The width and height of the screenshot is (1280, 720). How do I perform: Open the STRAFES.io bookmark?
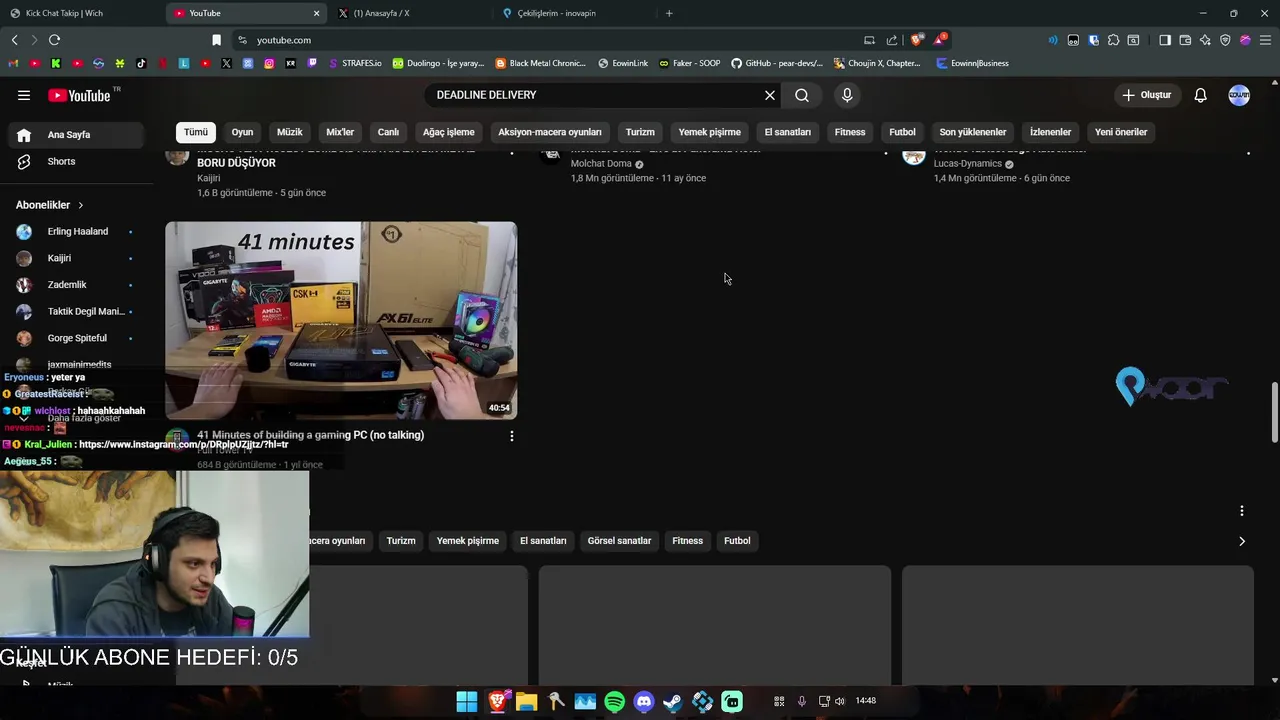pyautogui.click(x=354, y=63)
